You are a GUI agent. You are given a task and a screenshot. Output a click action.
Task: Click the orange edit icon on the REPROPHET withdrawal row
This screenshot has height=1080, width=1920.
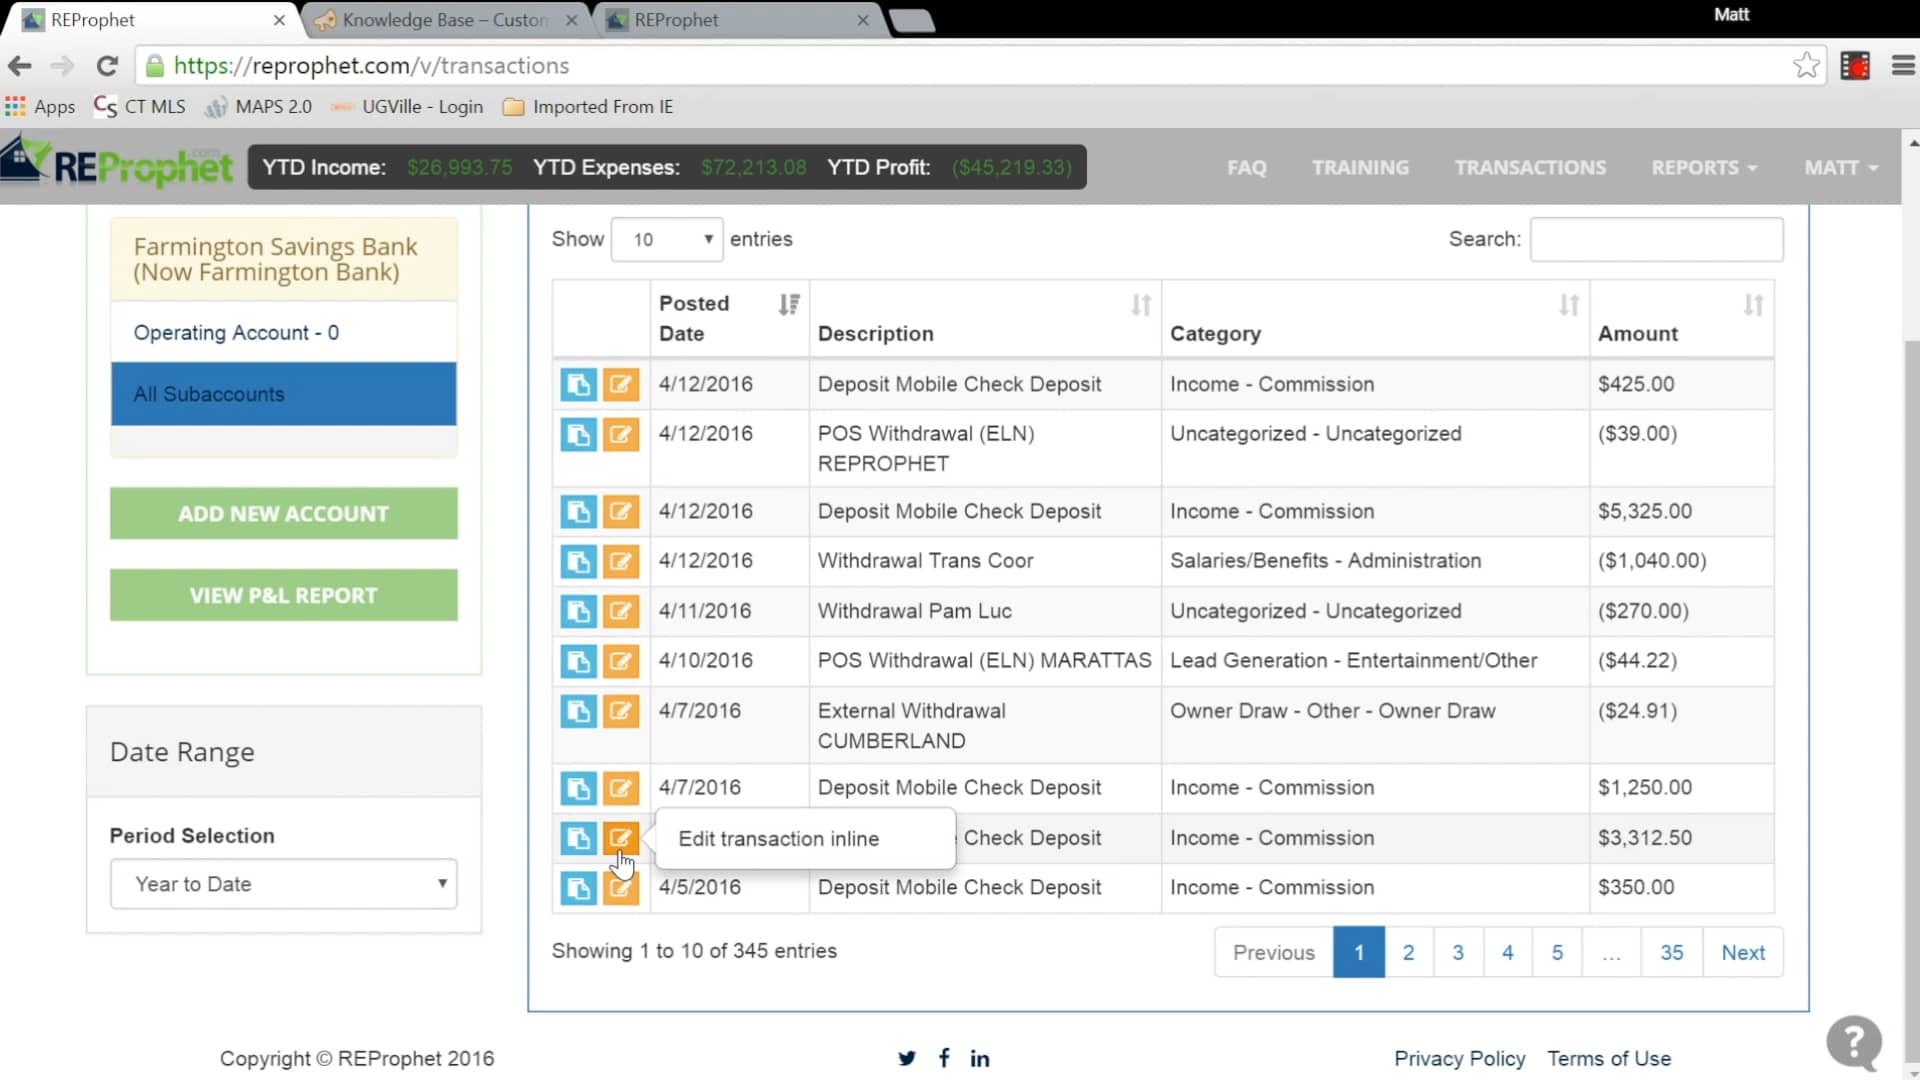click(620, 435)
